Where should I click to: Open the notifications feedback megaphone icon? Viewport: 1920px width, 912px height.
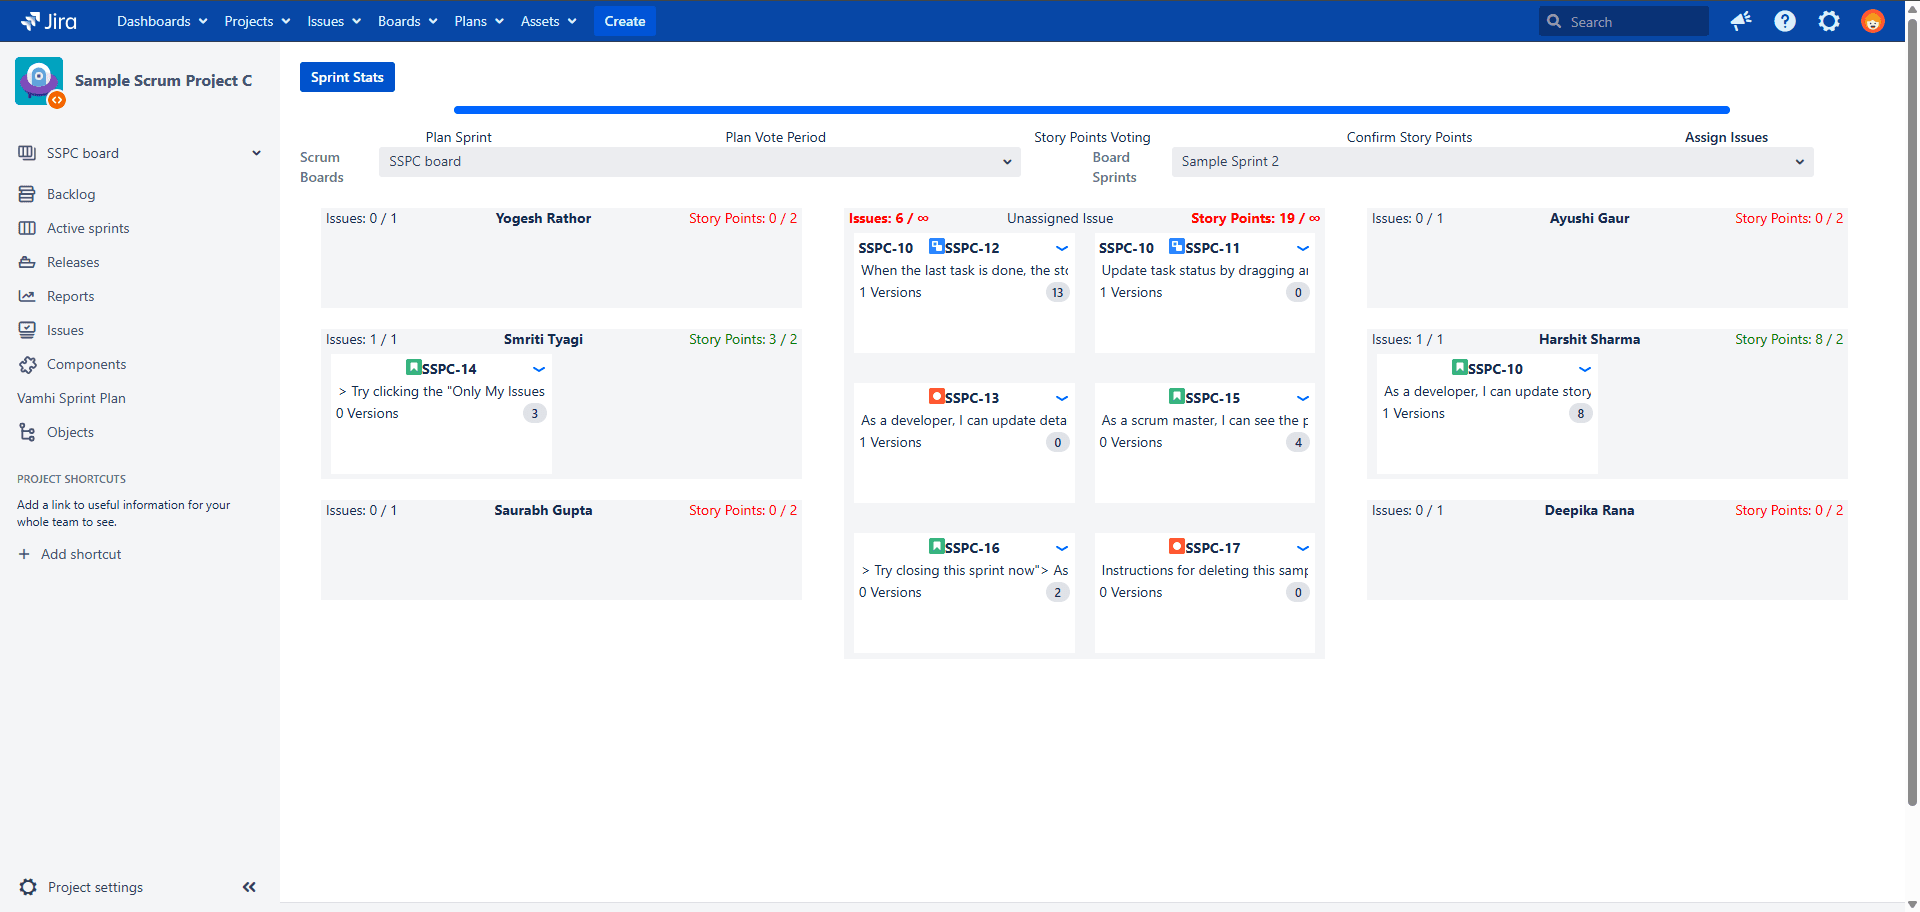pyautogui.click(x=1741, y=21)
